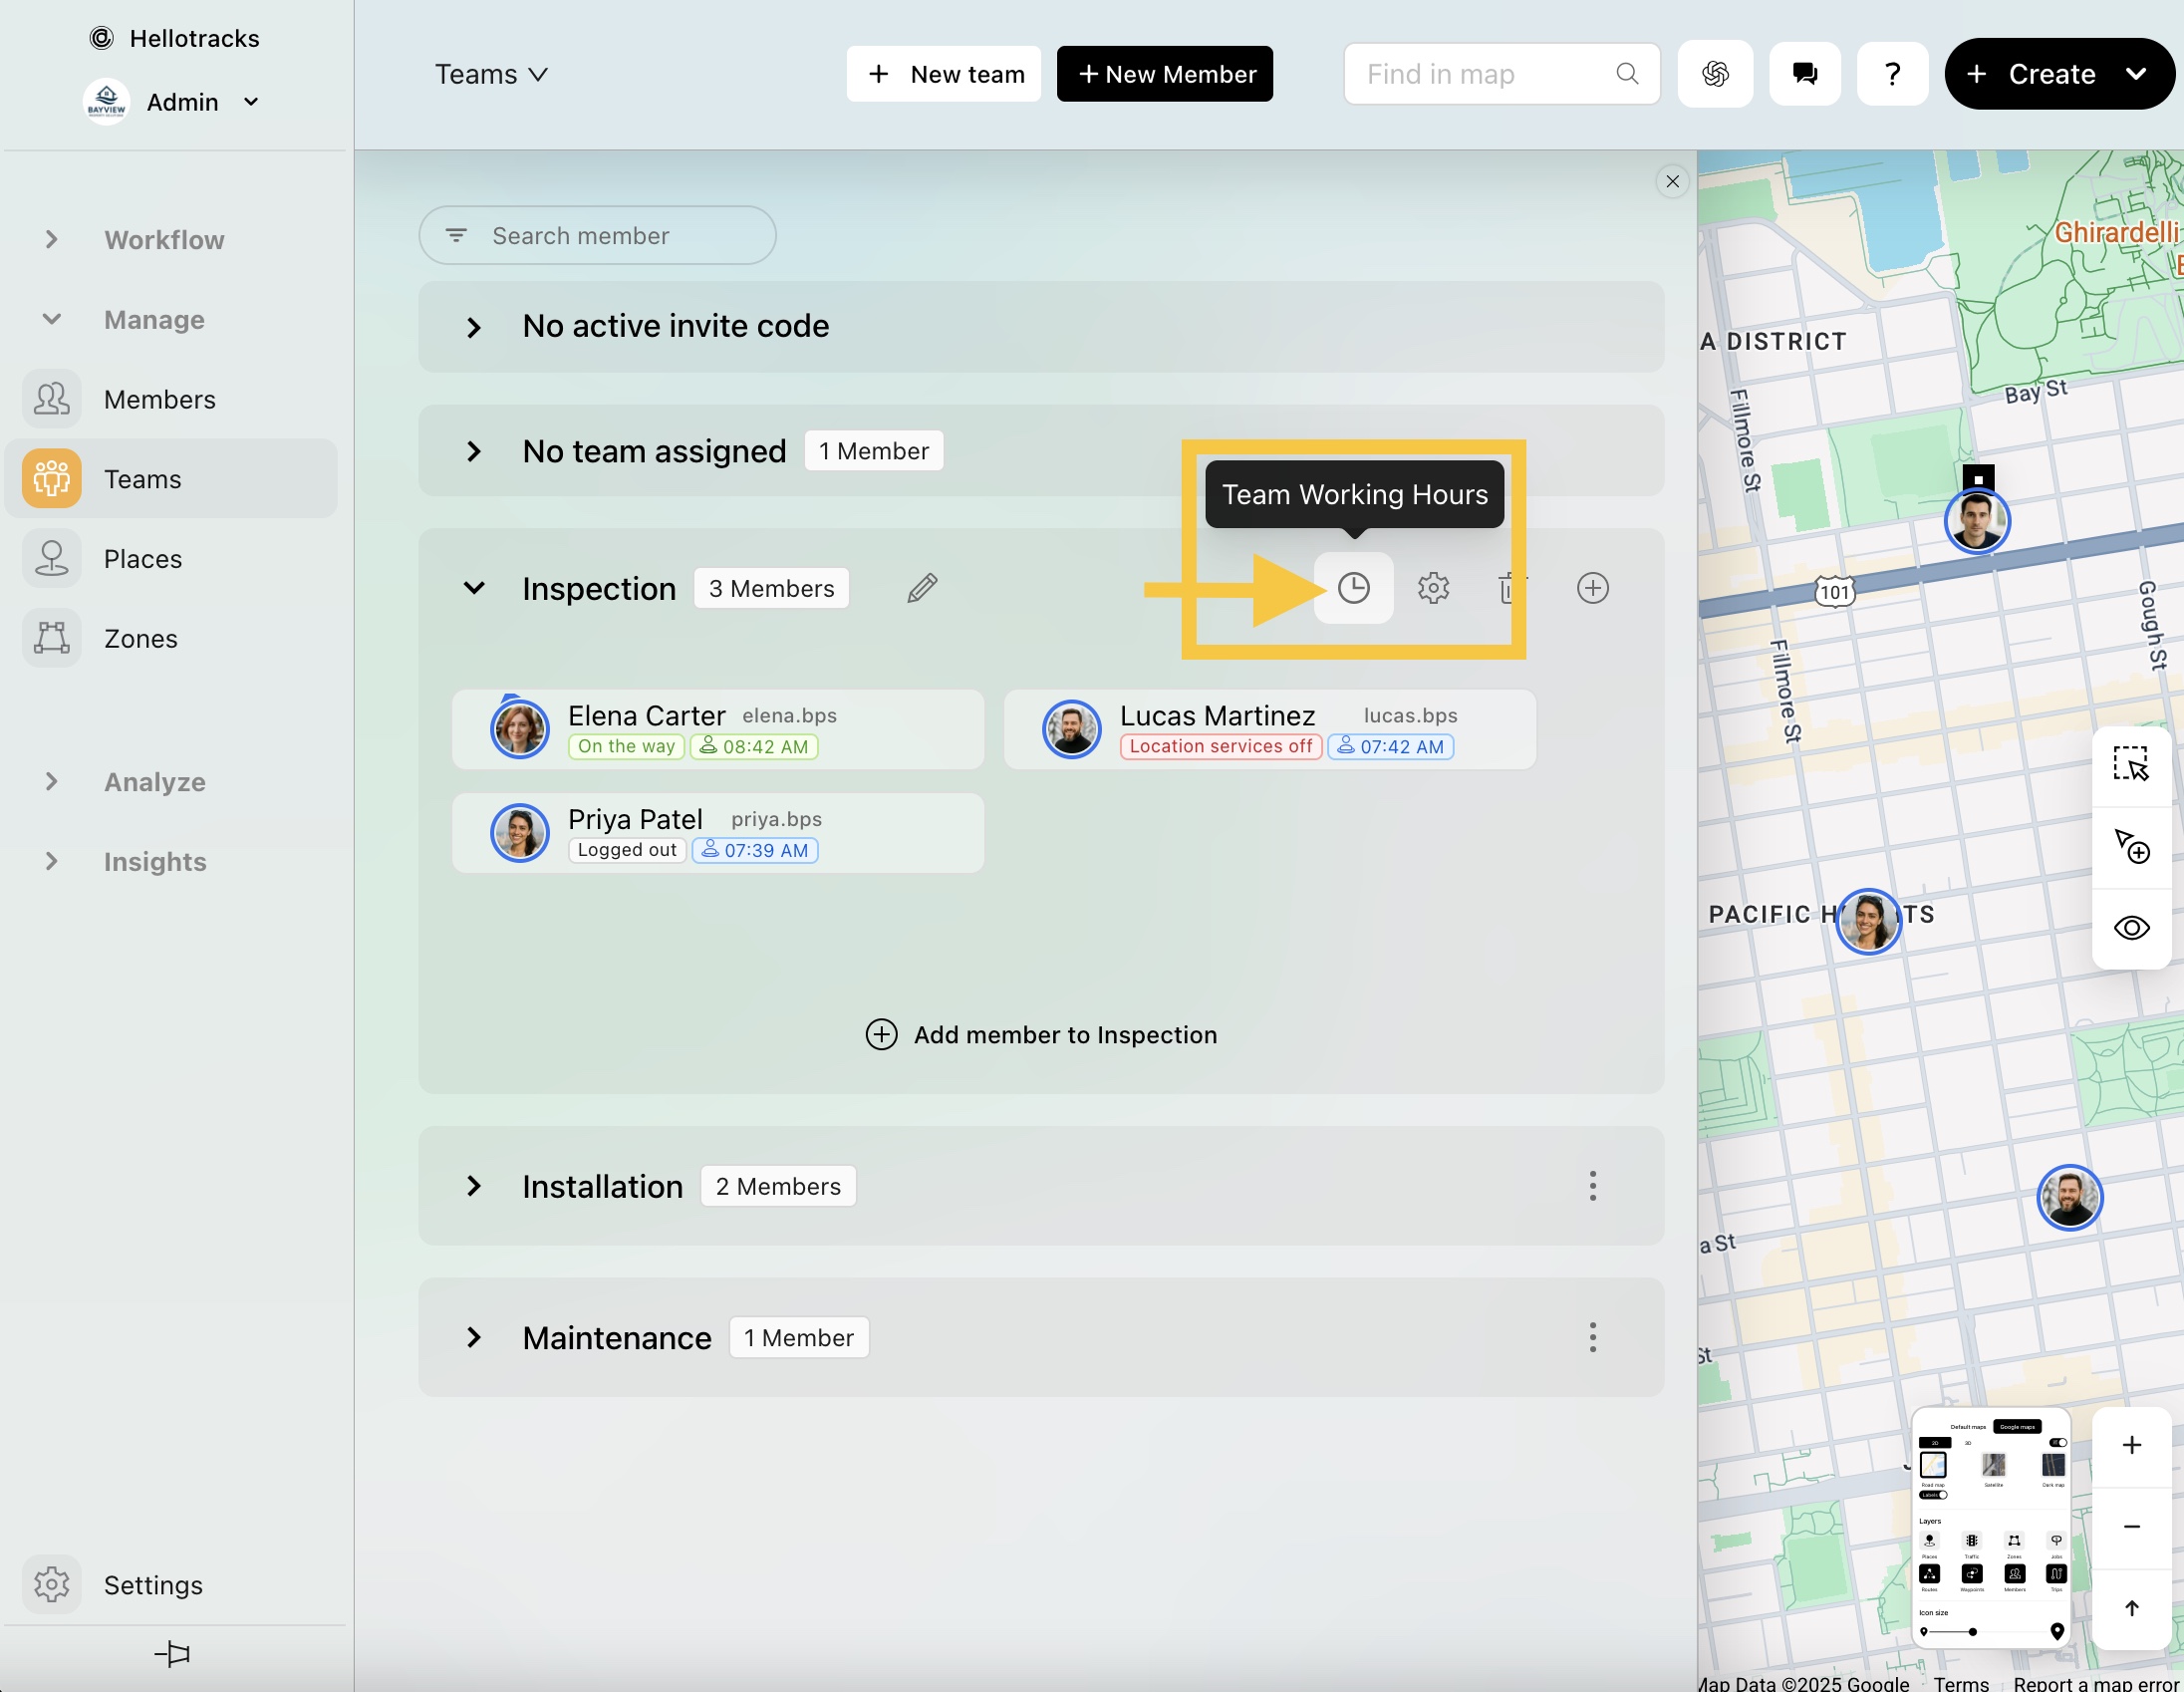Open Inspection team settings gear

[x=1432, y=588]
